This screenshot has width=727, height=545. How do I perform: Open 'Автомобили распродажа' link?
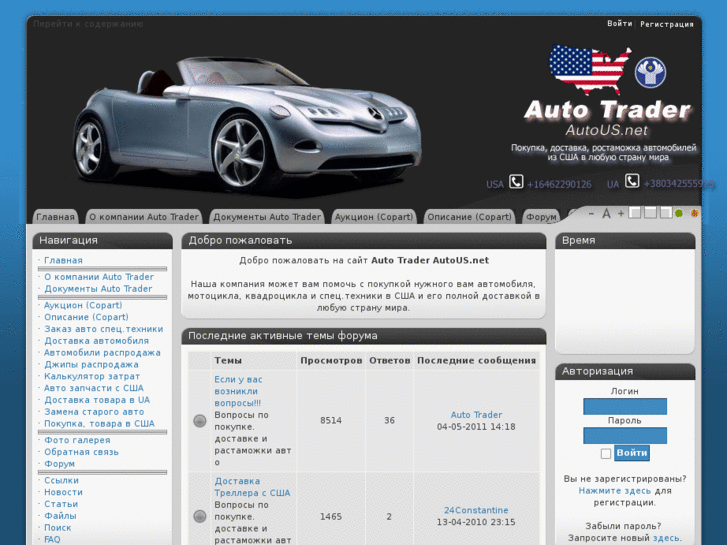click(102, 353)
